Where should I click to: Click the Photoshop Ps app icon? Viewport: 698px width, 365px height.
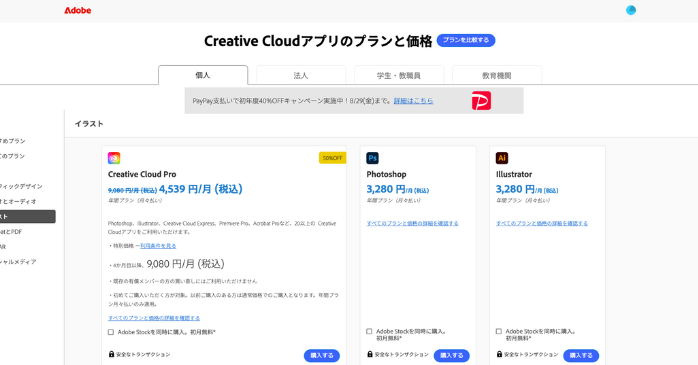click(x=373, y=158)
